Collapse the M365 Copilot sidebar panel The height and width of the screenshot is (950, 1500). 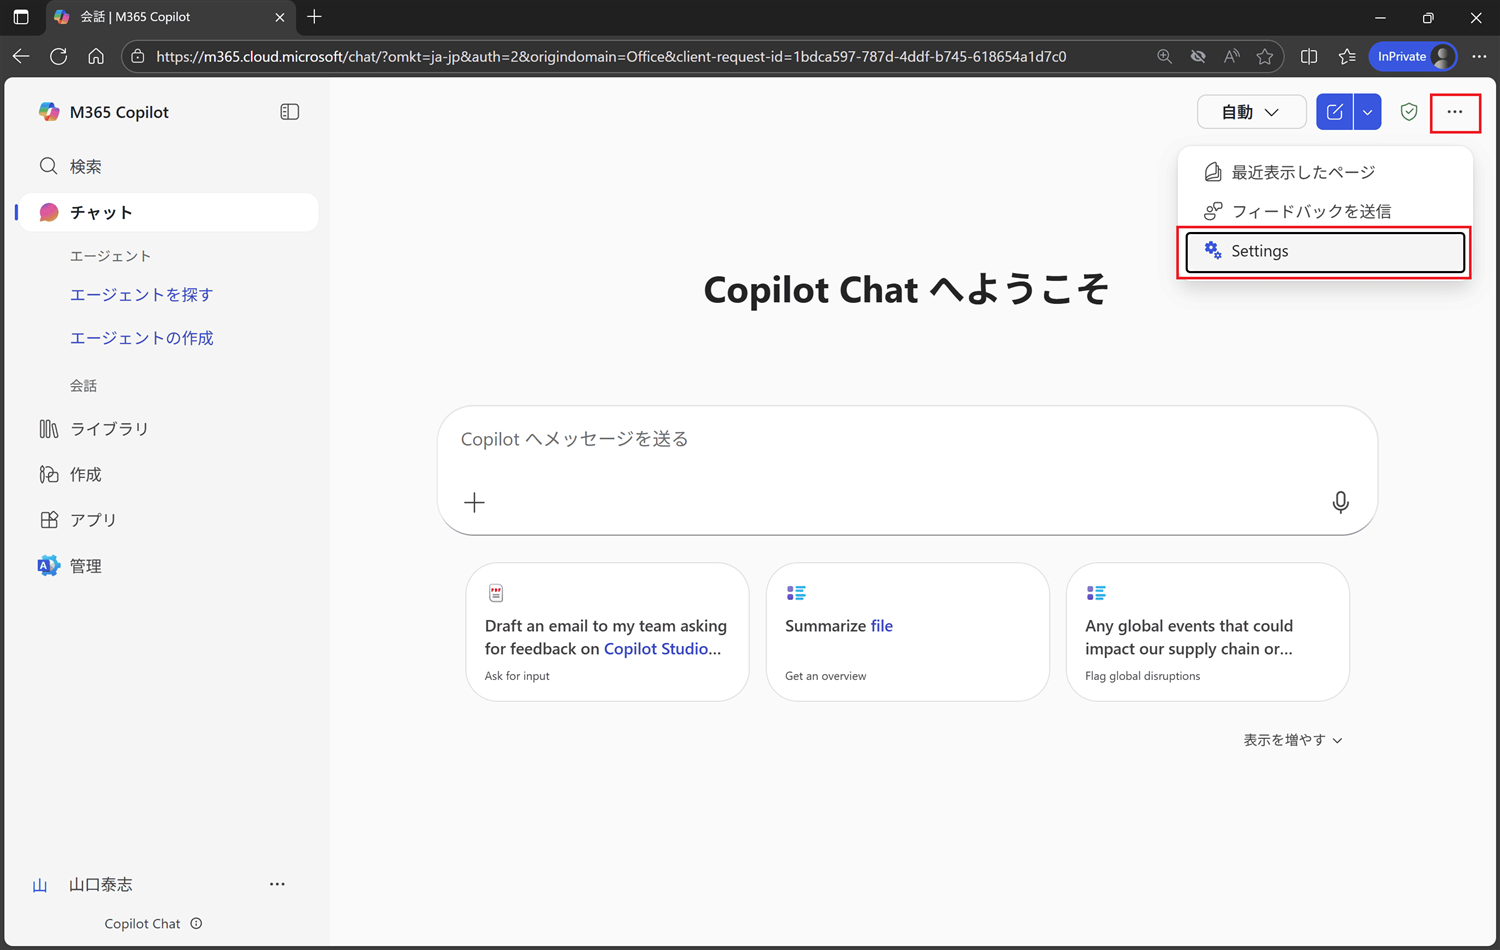click(x=290, y=112)
